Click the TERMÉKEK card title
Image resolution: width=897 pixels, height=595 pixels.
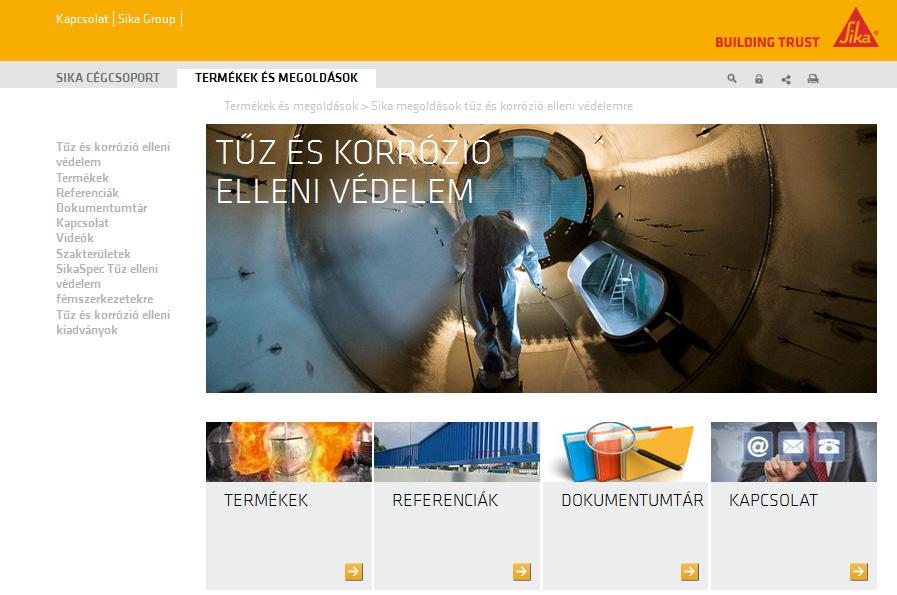(266, 500)
